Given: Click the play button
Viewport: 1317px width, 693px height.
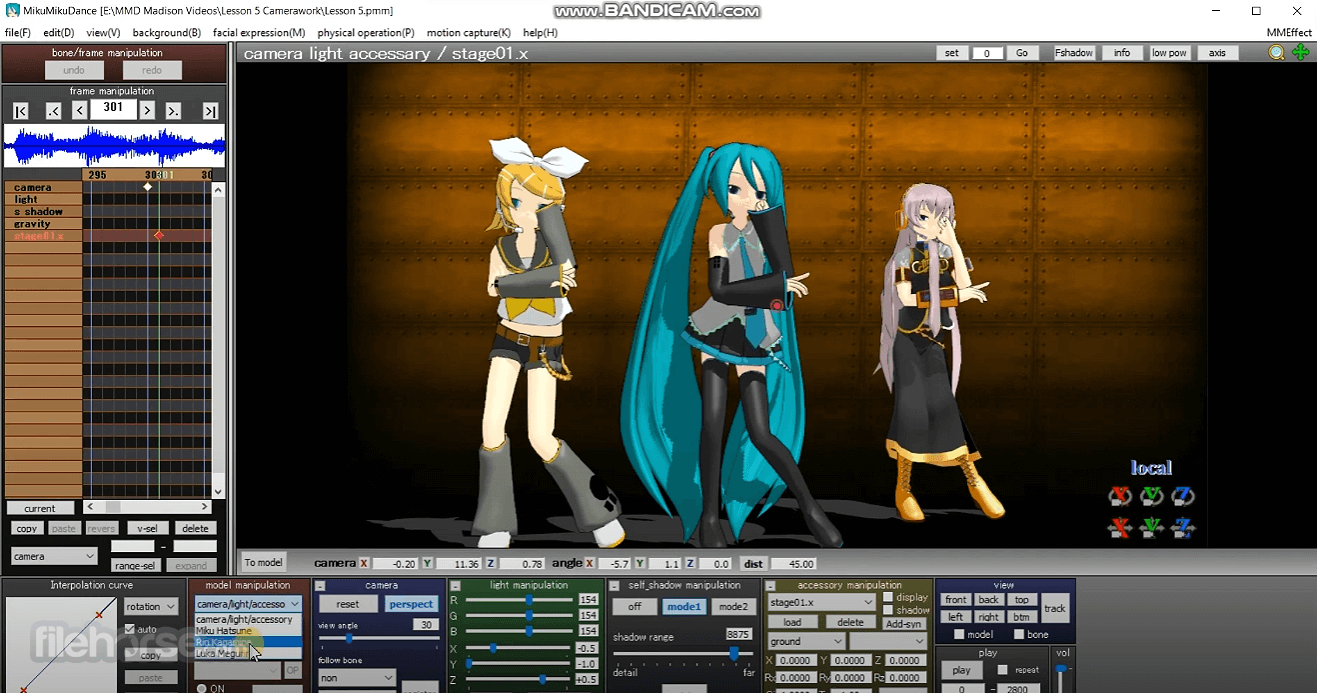Looking at the screenshot, I should [x=961, y=670].
